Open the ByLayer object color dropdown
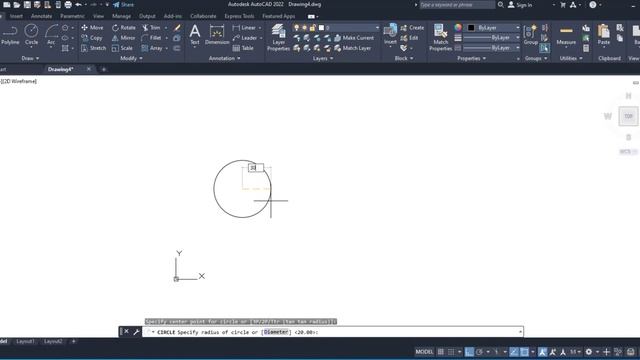The image size is (640, 360). pyautogui.click(x=518, y=27)
